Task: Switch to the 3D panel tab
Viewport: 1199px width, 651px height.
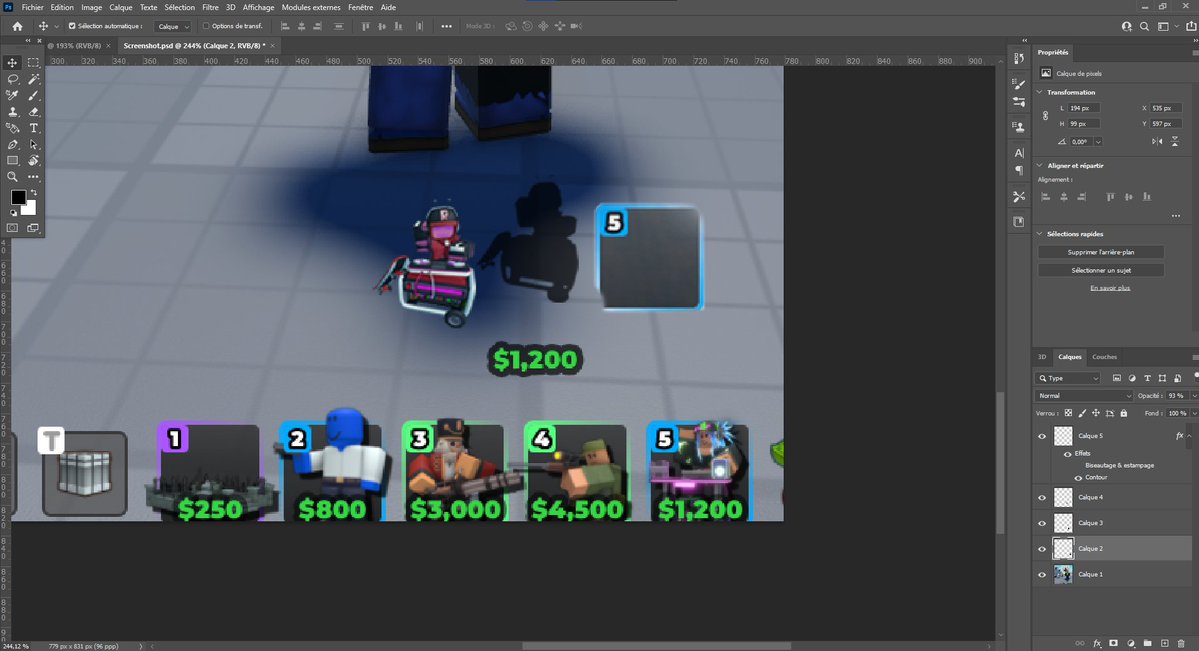Action: coord(1041,357)
